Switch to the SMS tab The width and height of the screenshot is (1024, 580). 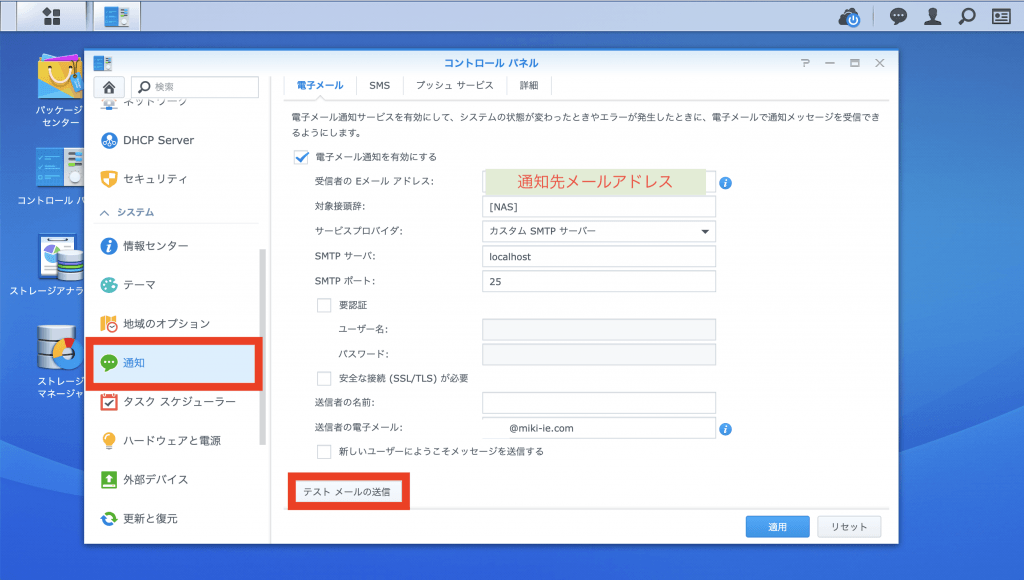click(379, 86)
